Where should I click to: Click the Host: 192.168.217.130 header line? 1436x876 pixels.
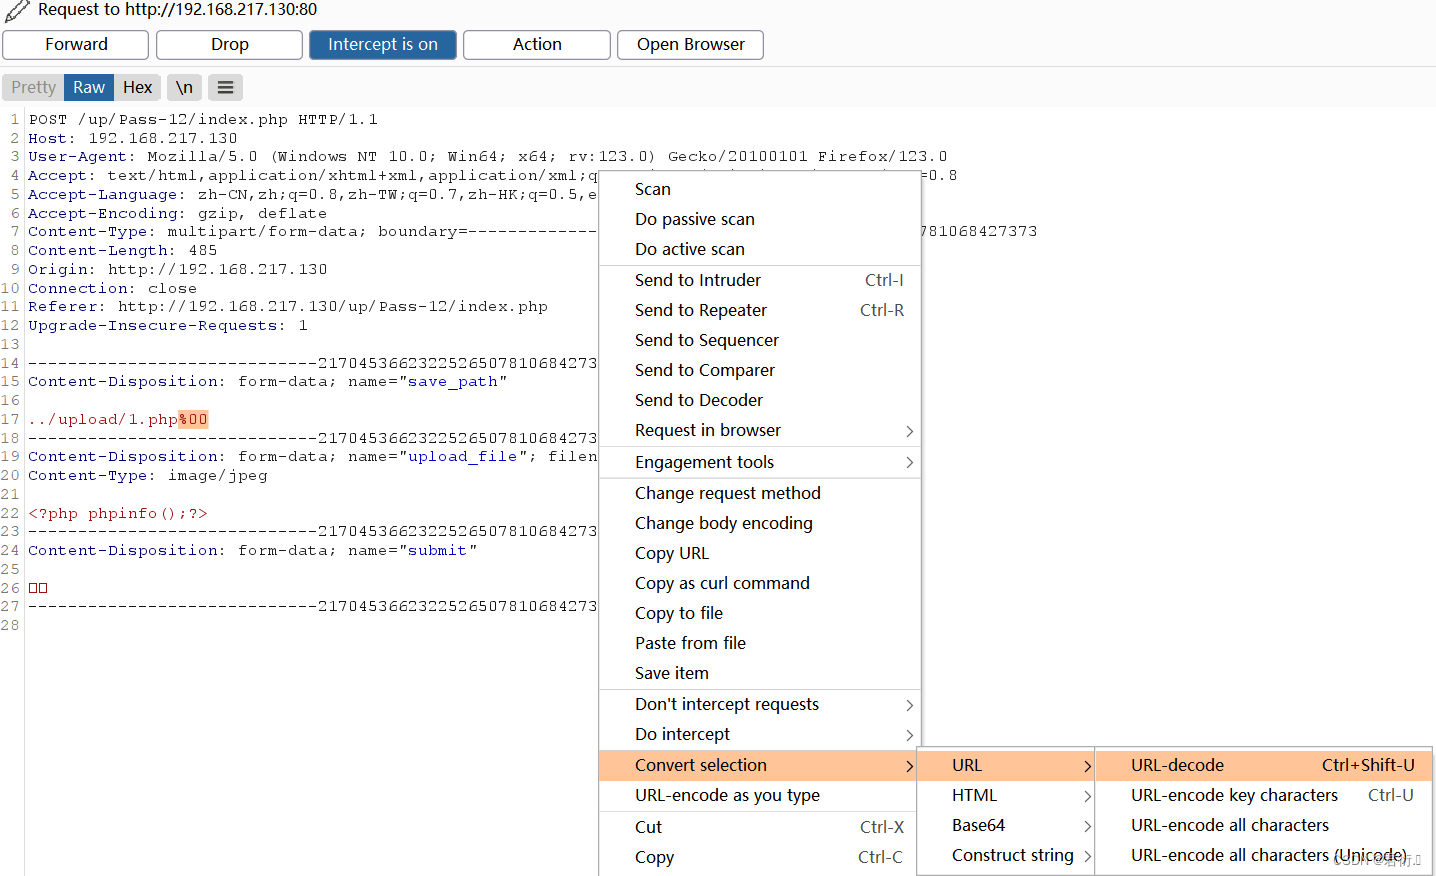tap(133, 138)
